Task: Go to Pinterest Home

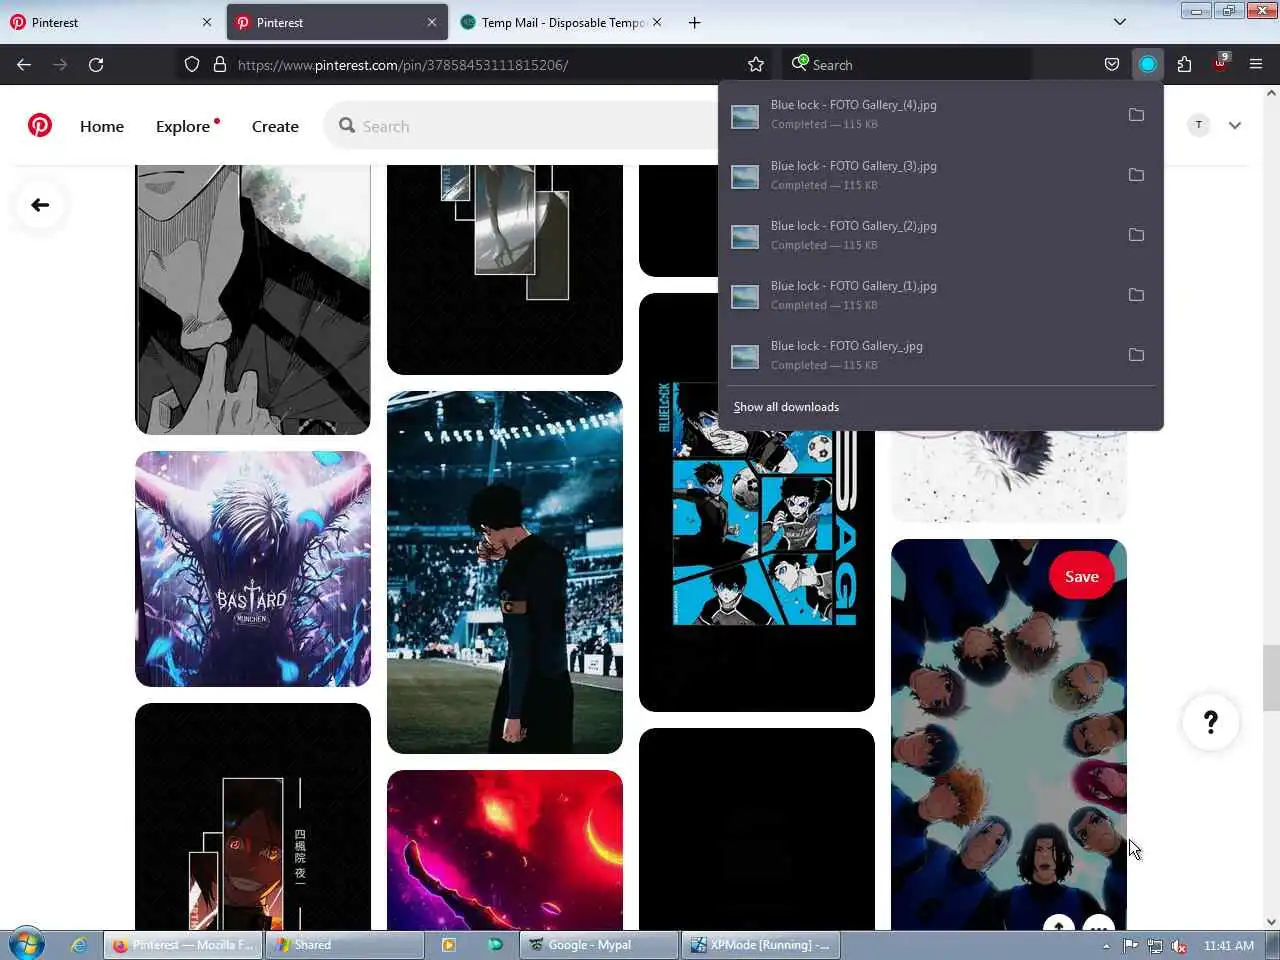Action: [102, 126]
